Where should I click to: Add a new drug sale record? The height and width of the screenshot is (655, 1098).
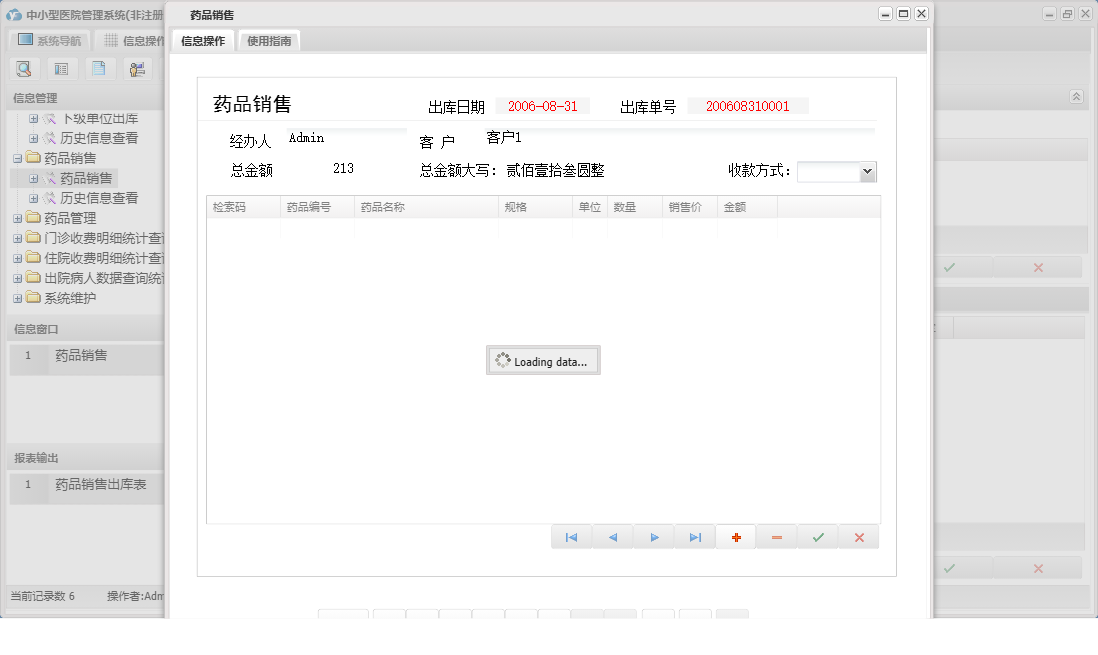point(735,537)
